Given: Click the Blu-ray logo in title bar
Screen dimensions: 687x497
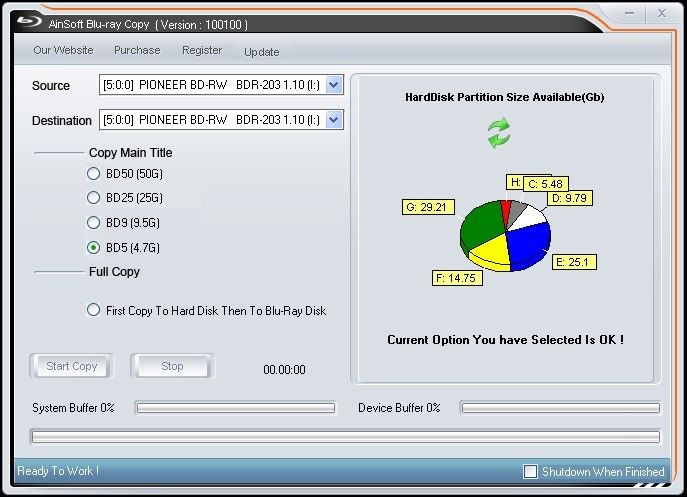Looking at the screenshot, I should (x=29, y=21).
